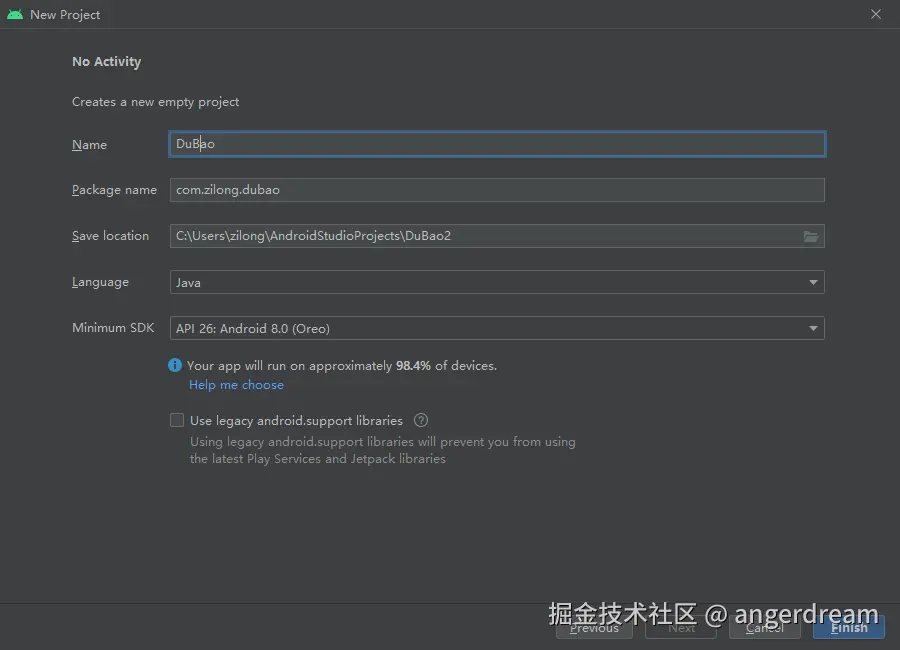The height and width of the screenshot is (650, 900).
Task: Click the 98.4% of devices message
Action: click(342, 366)
